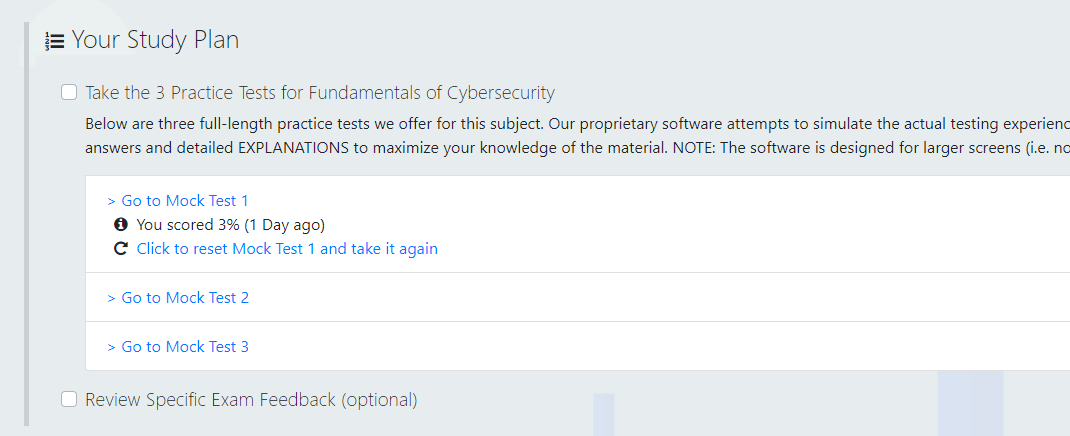Screen dimensions: 1070x436
Task: Click the Review Specific Exam Feedback (optional) label
Action: [x=251, y=399]
